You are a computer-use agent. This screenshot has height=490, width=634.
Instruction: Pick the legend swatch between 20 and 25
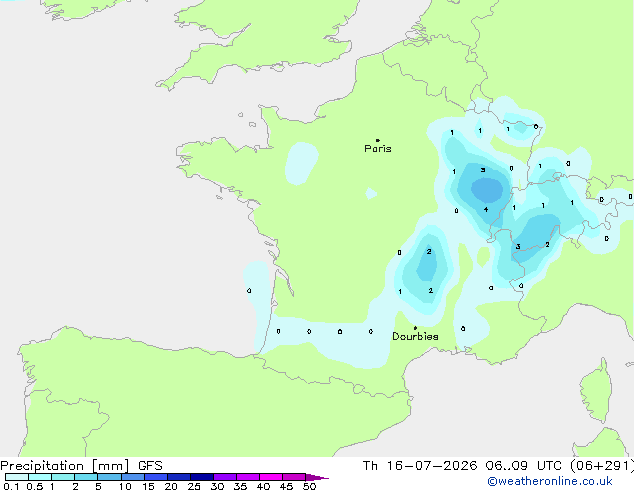pos(179,477)
